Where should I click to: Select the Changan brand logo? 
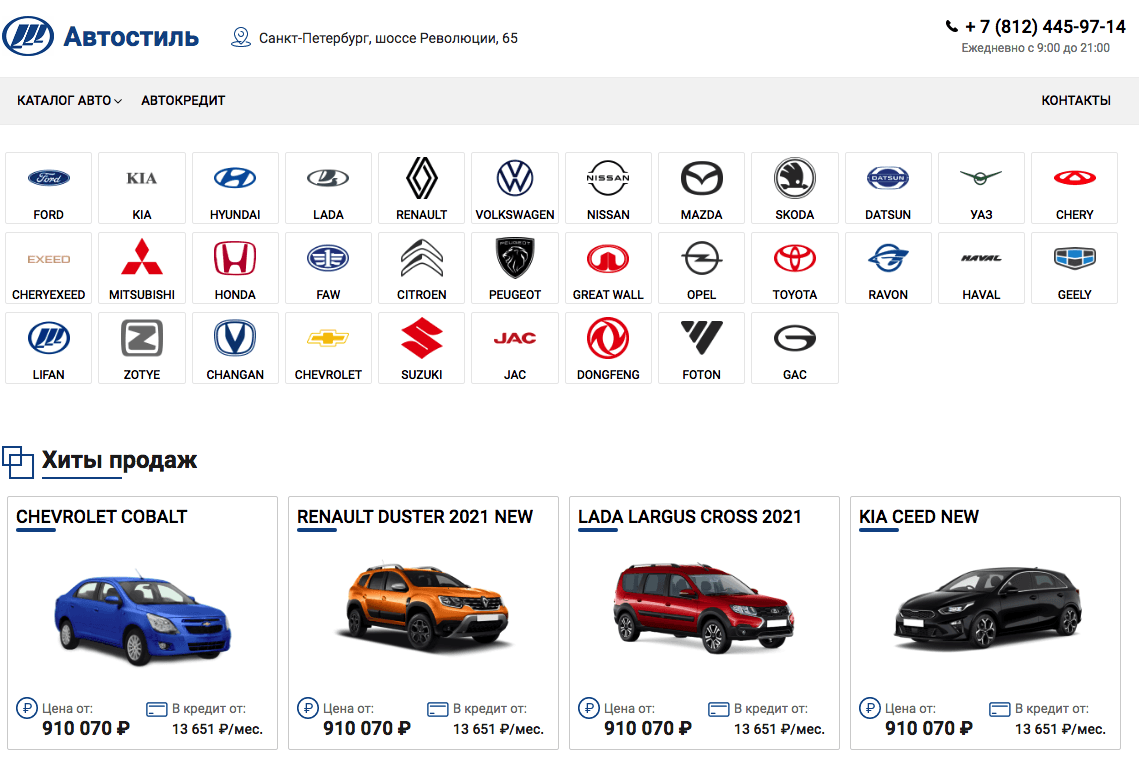[235, 338]
